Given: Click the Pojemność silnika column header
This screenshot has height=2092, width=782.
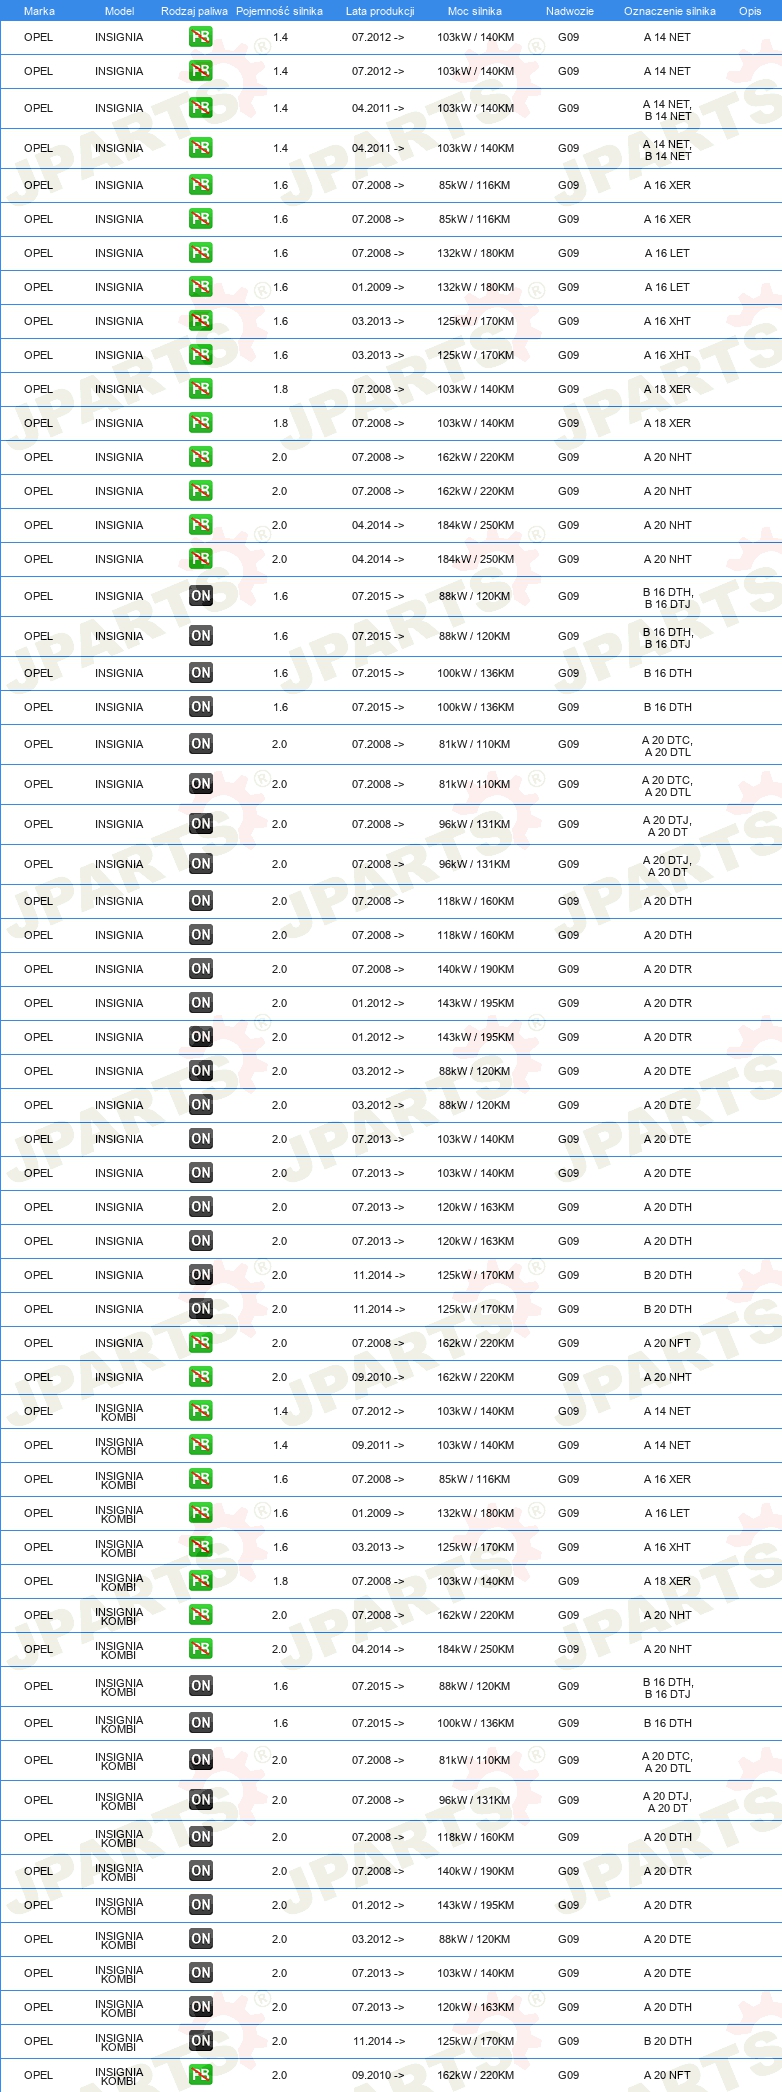Looking at the screenshot, I should 280,11.
